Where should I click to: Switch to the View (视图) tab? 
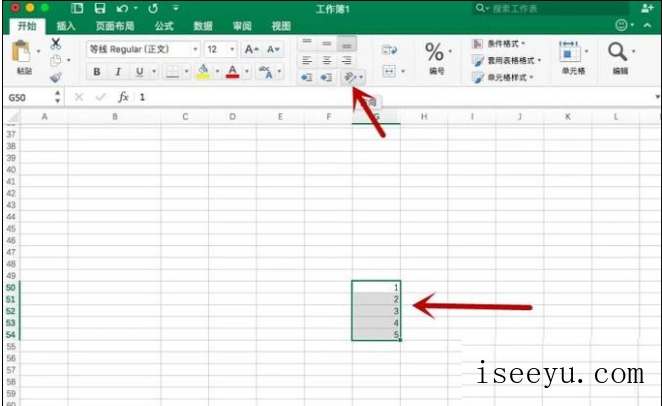pyautogui.click(x=281, y=26)
